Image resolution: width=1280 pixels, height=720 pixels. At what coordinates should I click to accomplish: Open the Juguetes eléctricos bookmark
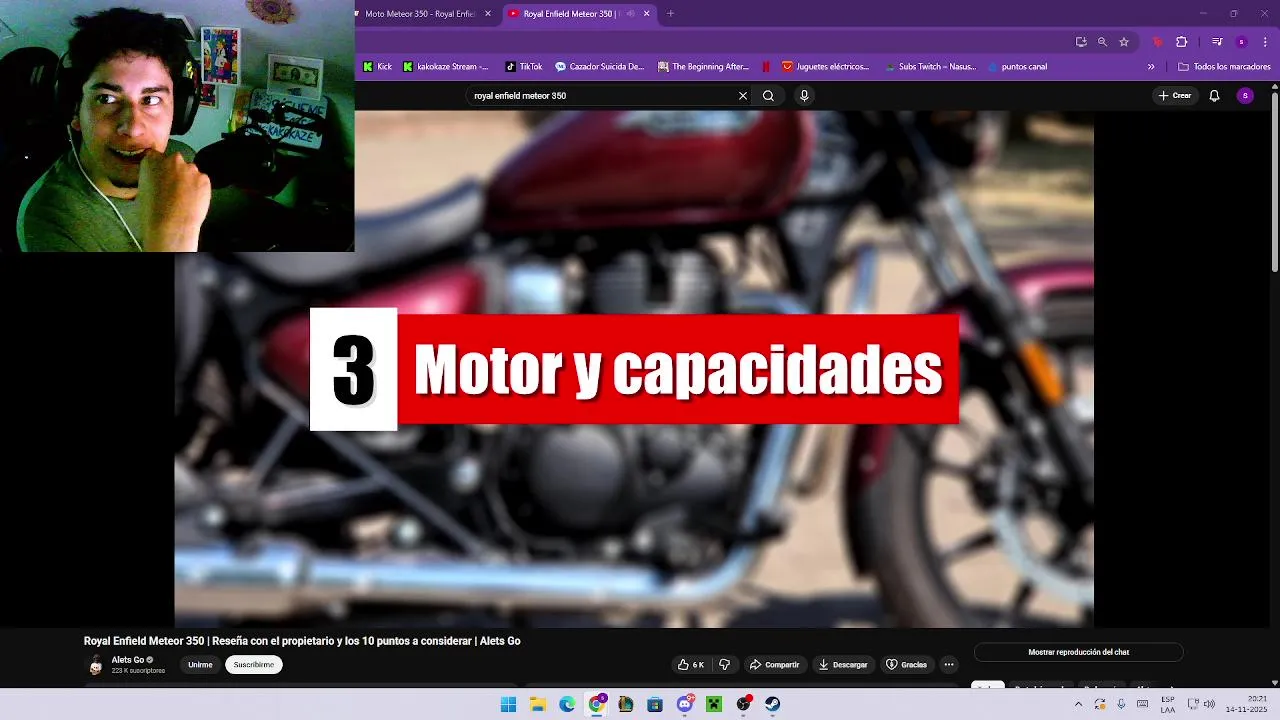click(x=825, y=67)
